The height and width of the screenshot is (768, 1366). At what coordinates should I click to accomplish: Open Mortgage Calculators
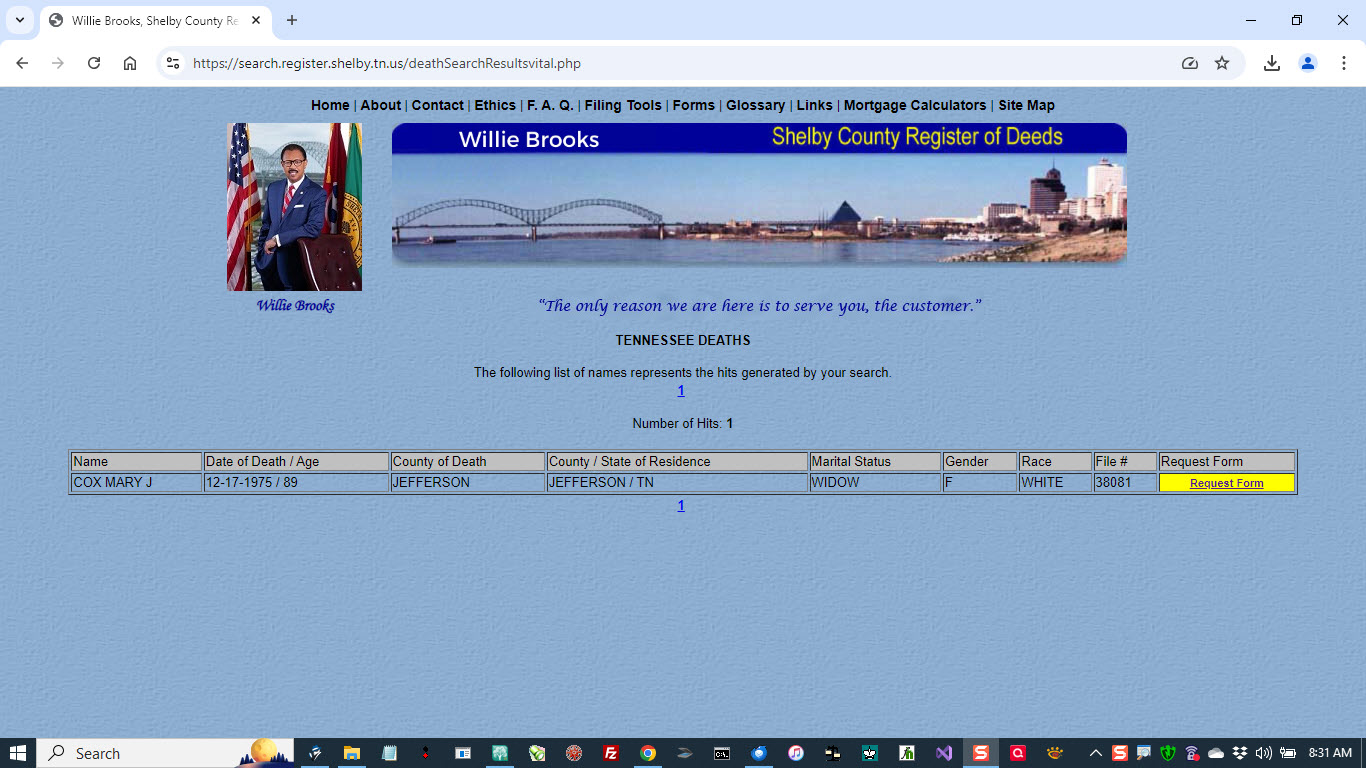pyautogui.click(x=915, y=105)
